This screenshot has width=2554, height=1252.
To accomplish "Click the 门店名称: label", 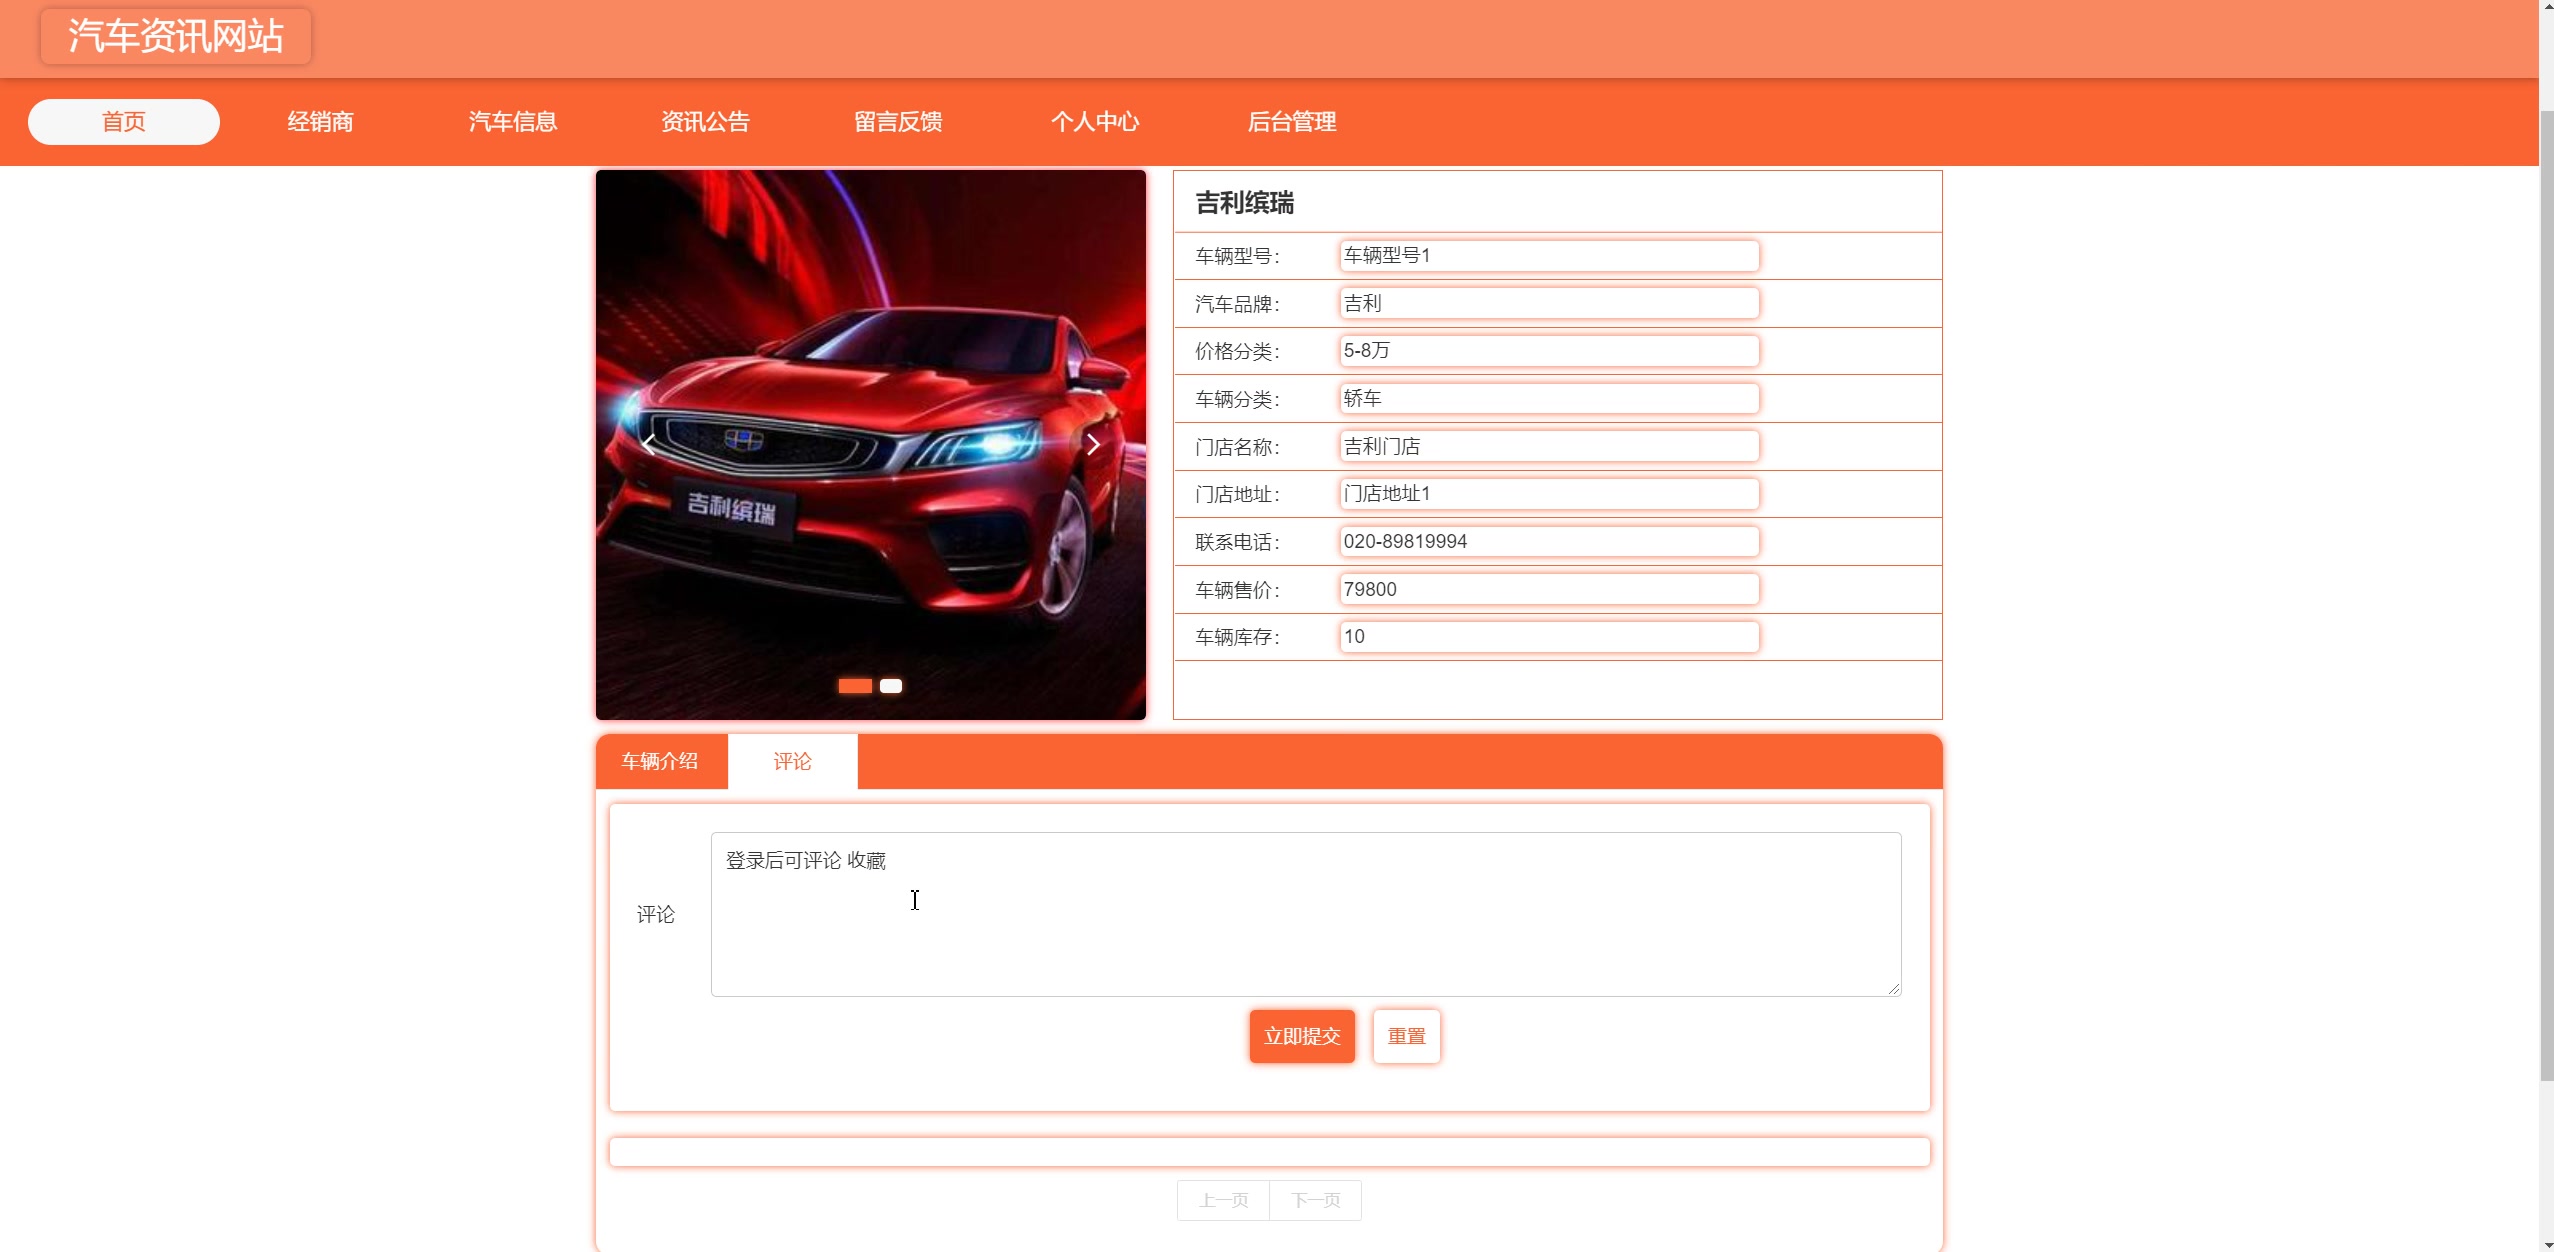I will tap(1238, 447).
